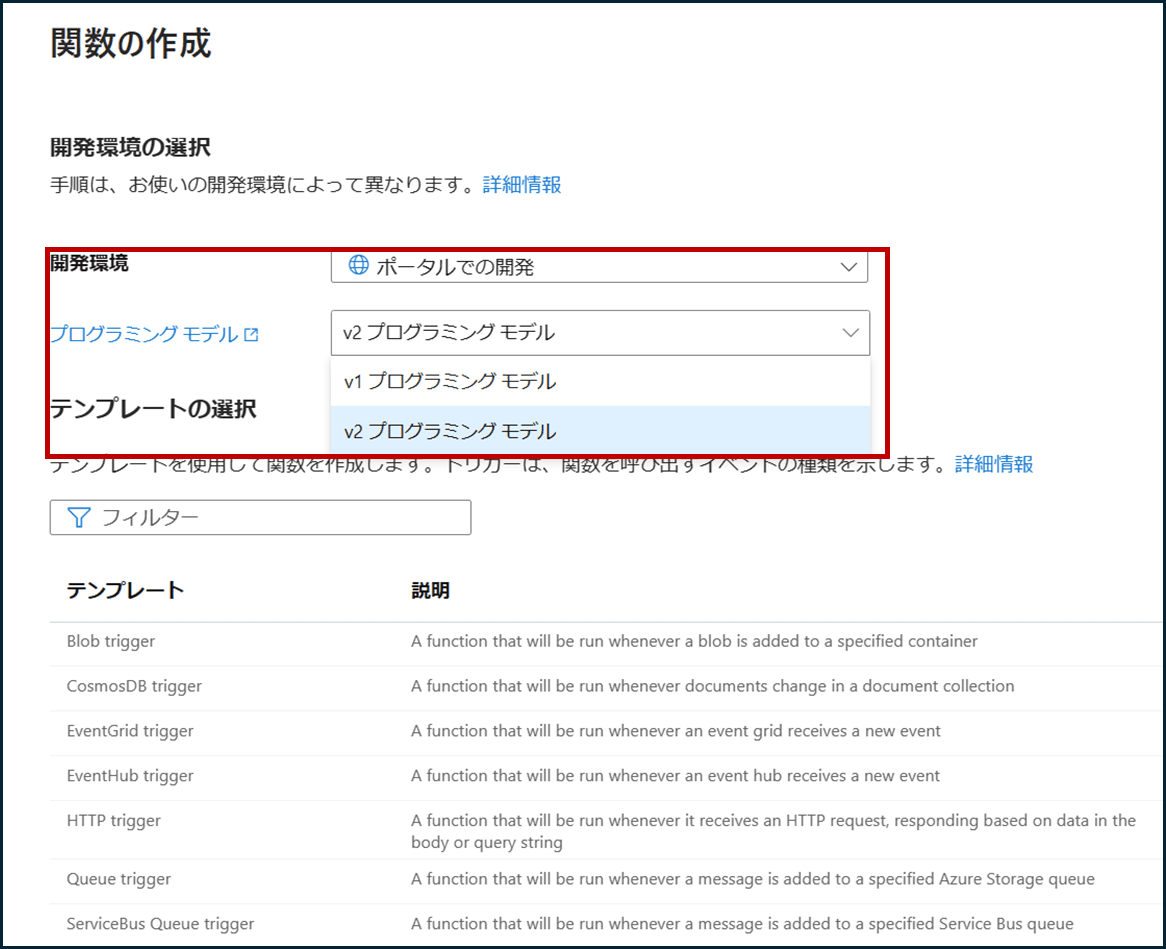
Task: Open the プログラミング モデル dropdown
Action: pyautogui.click(x=600, y=332)
